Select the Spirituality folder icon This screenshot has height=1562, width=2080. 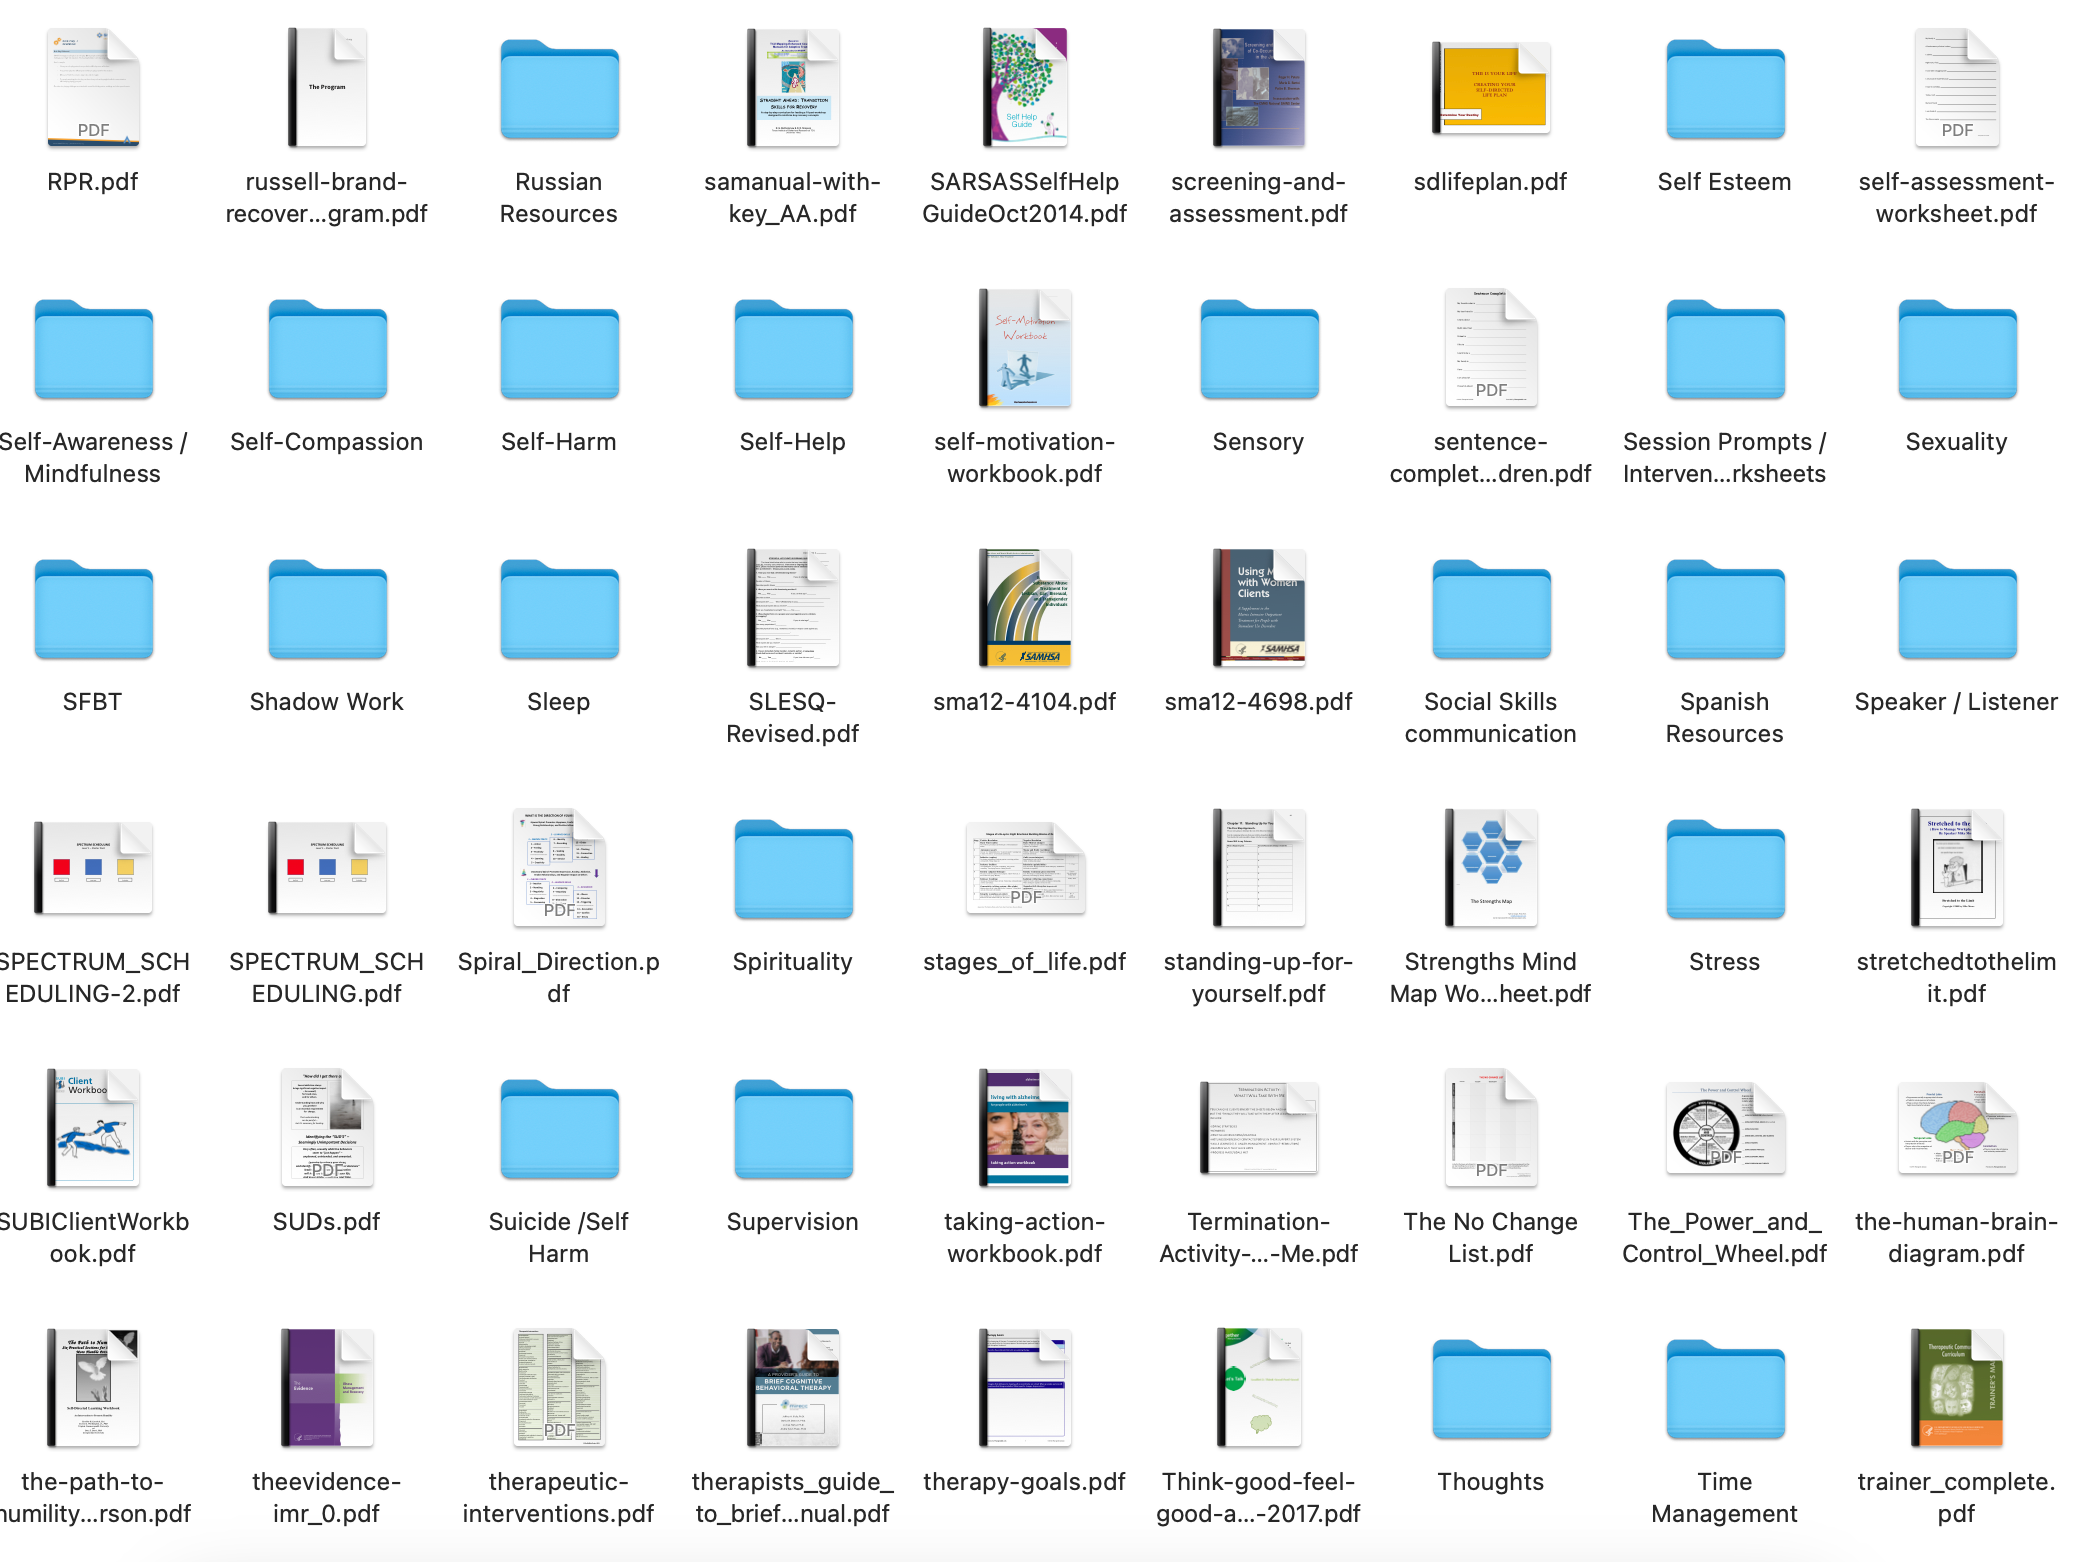(x=792, y=870)
